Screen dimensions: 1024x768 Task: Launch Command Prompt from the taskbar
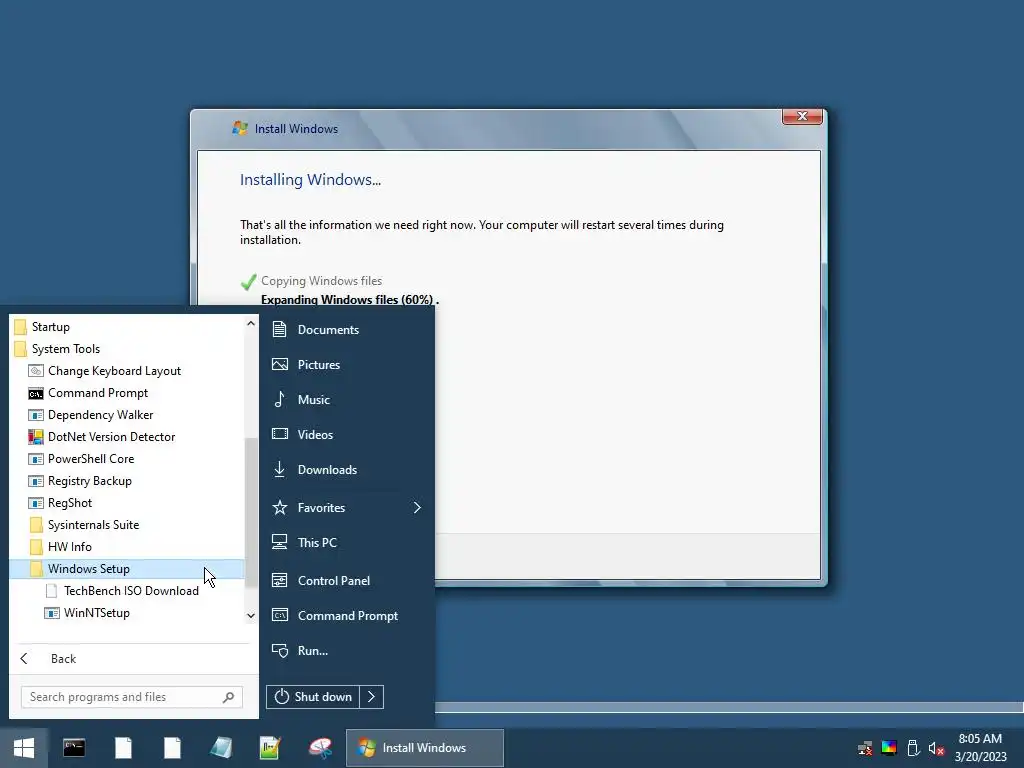[74, 748]
